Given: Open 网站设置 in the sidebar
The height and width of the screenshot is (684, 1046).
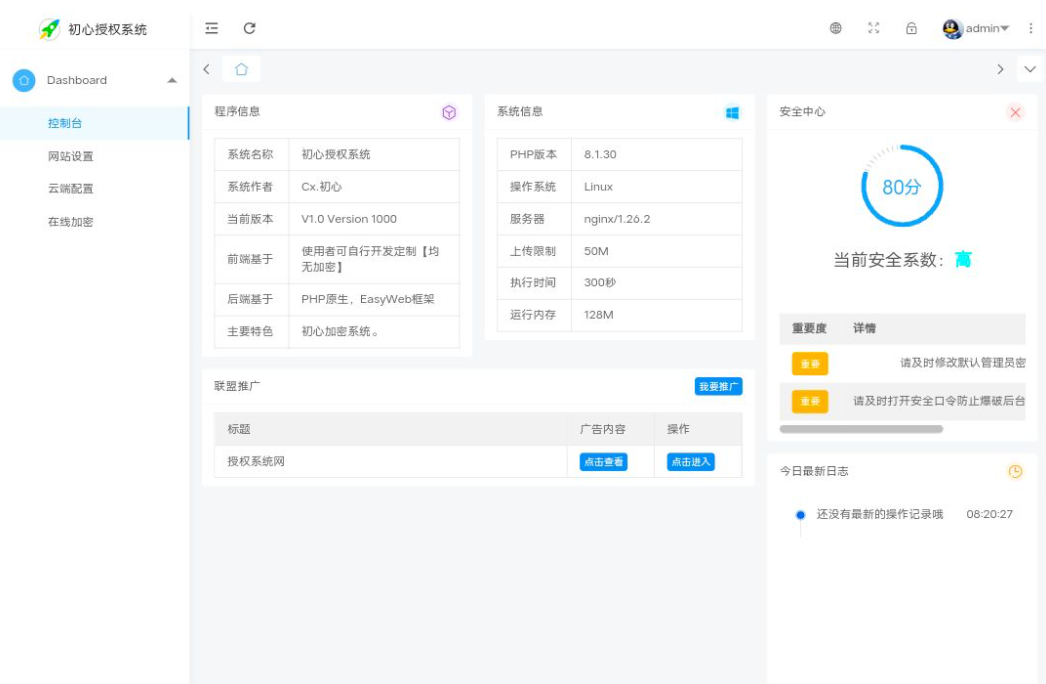Looking at the screenshot, I should click(x=71, y=156).
